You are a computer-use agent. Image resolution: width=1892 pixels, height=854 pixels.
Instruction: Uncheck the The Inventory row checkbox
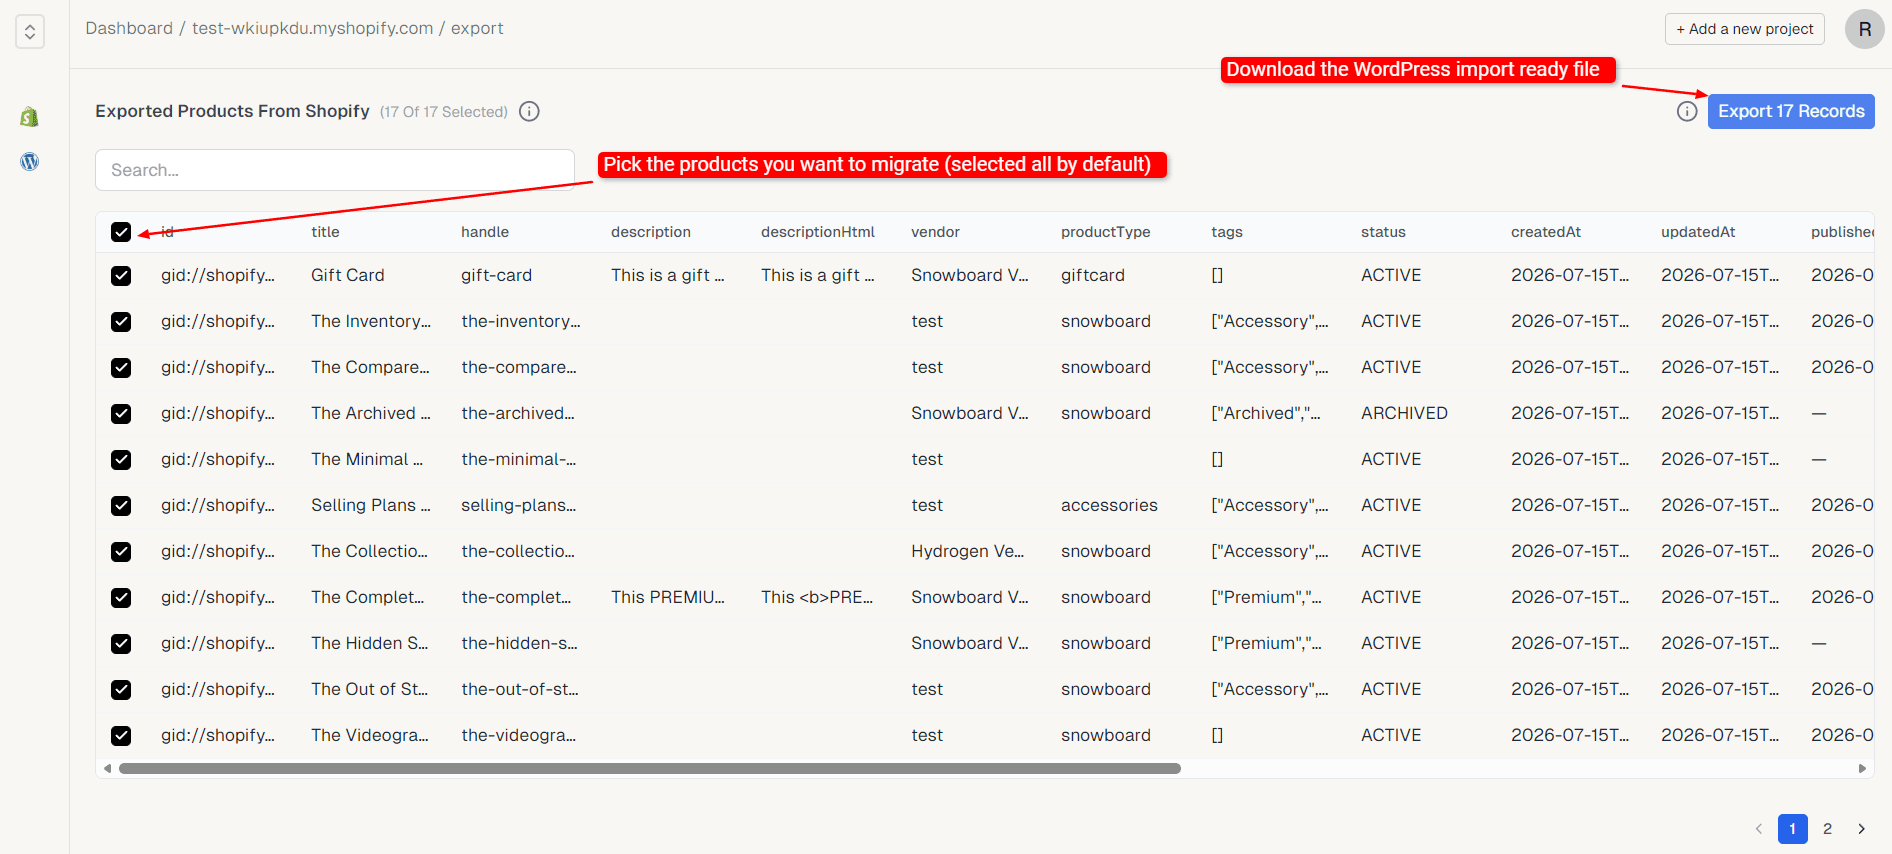(121, 322)
